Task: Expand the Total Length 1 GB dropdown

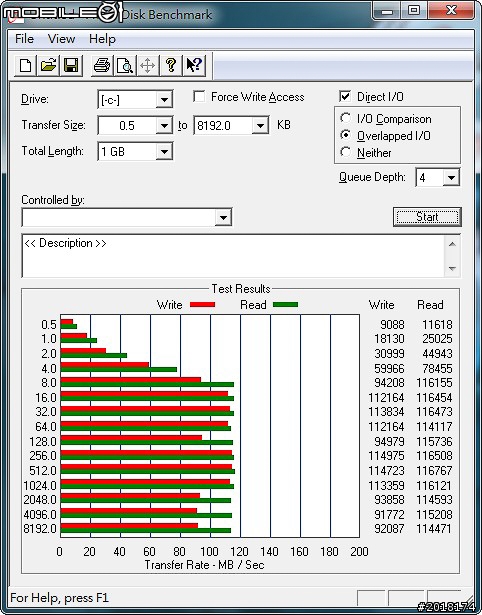Action: coord(164,151)
